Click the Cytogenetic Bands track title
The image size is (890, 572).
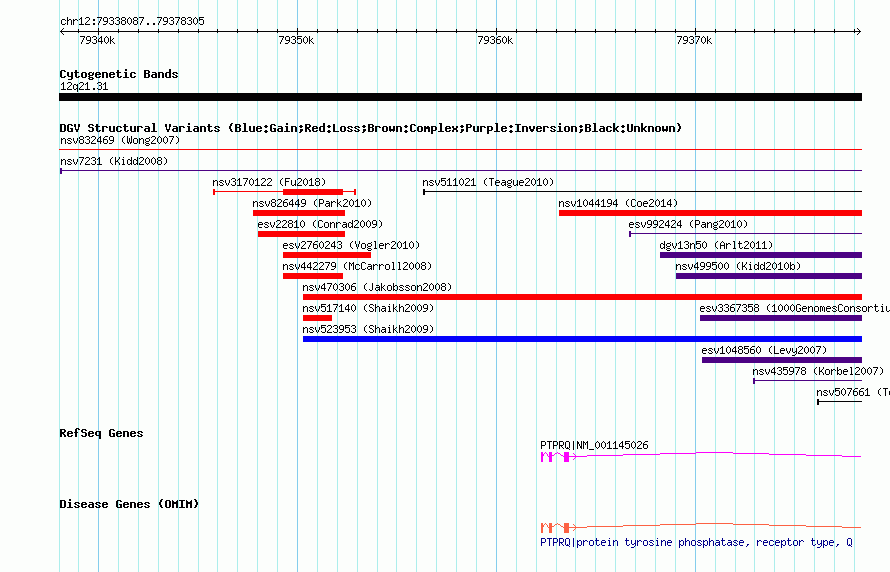(x=119, y=74)
